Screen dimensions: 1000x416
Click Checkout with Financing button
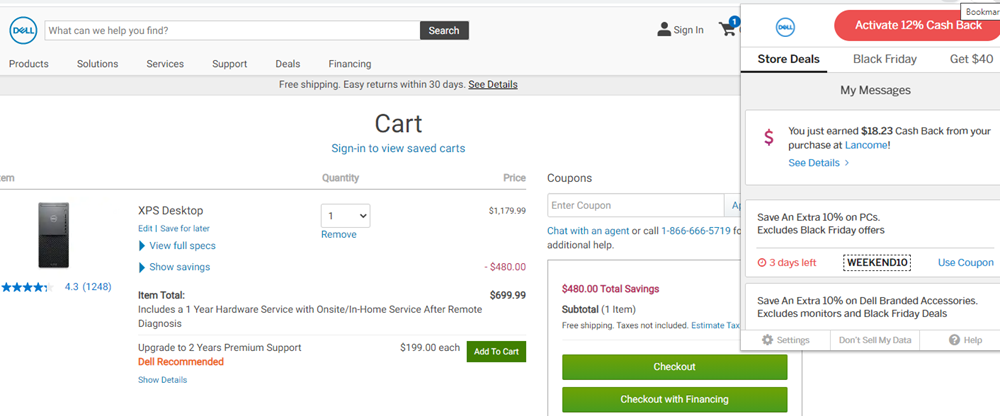click(x=674, y=399)
